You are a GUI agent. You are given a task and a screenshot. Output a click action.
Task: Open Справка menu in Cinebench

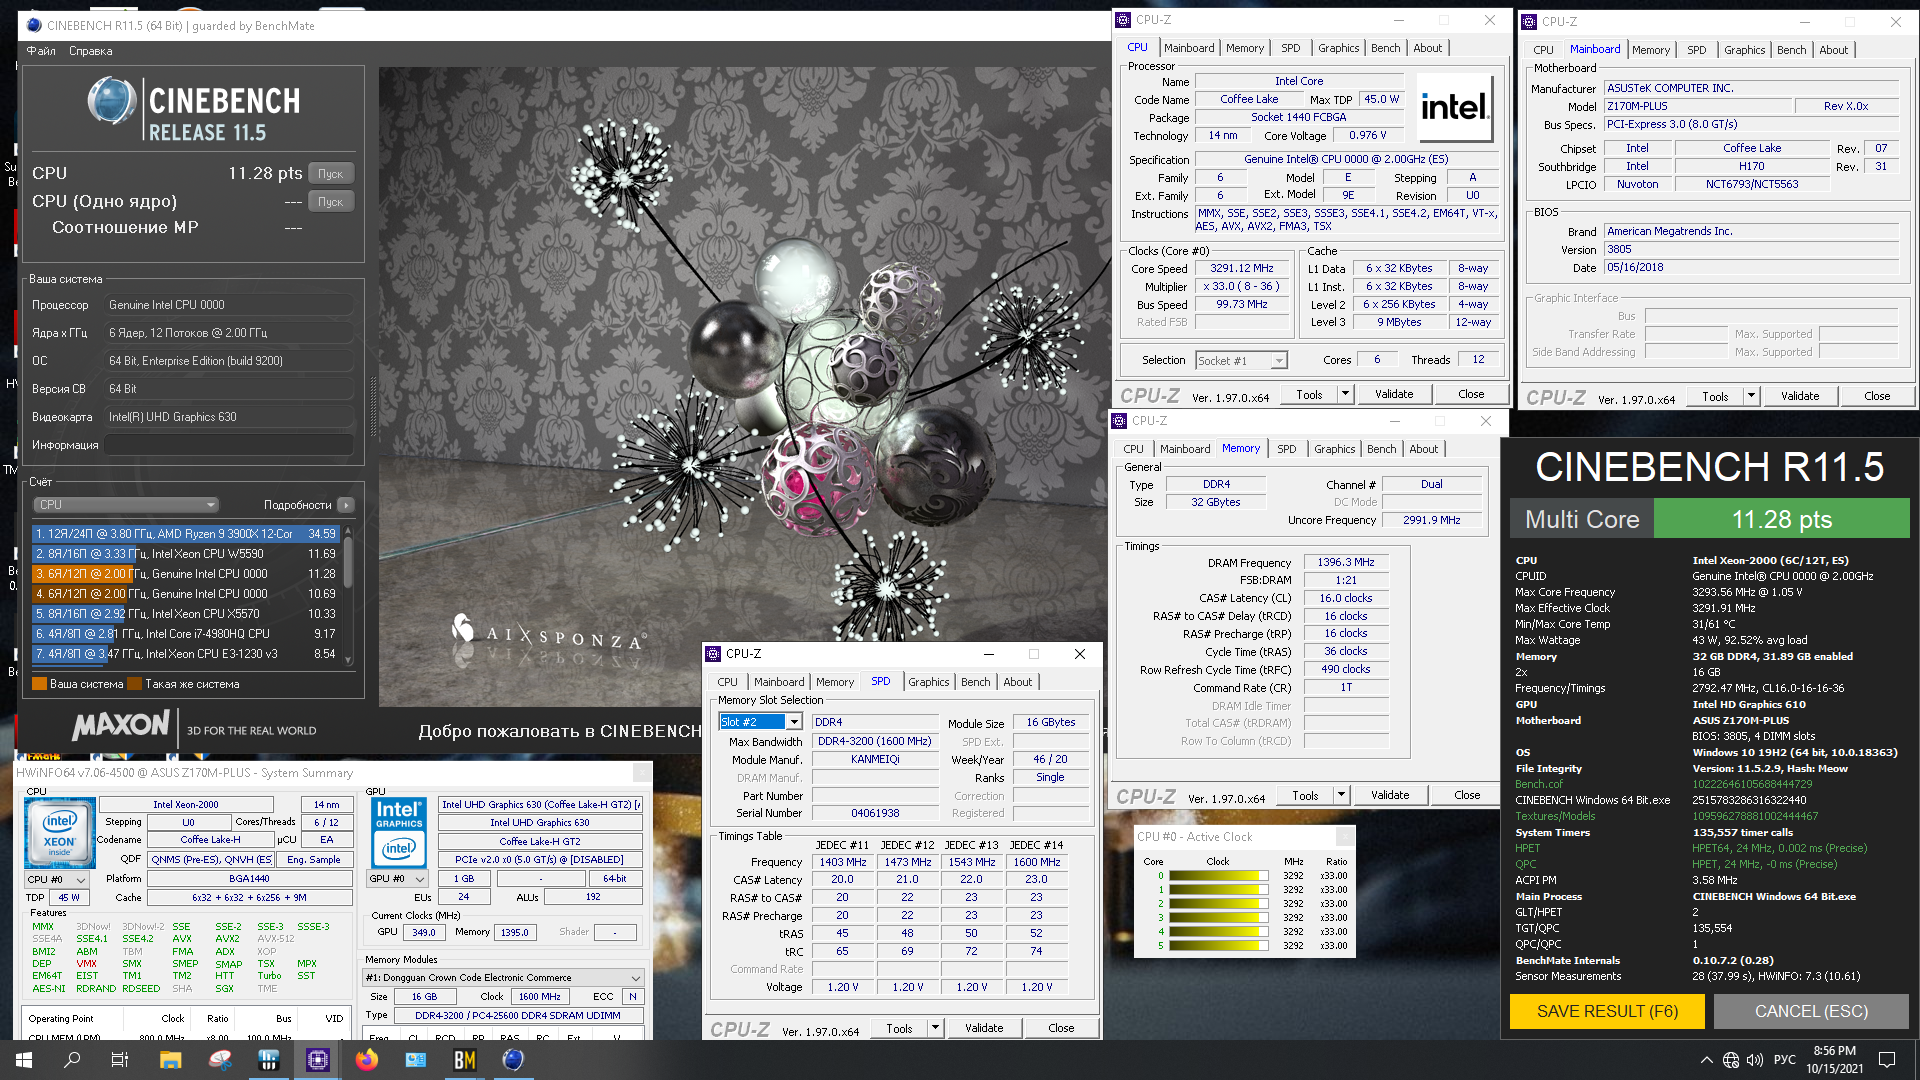pyautogui.click(x=91, y=51)
